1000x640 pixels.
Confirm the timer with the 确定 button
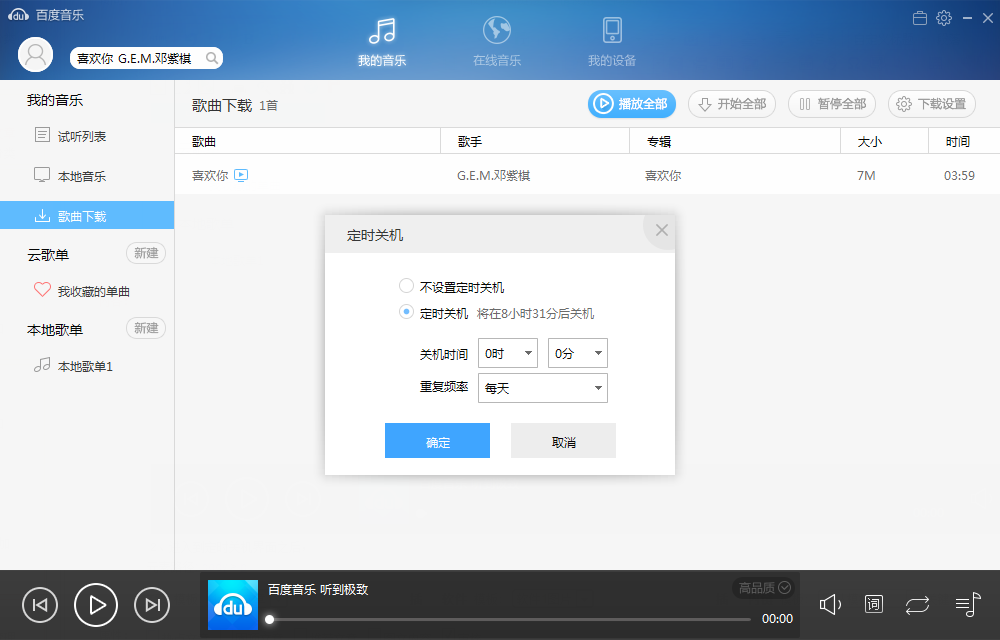[x=437, y=440]
